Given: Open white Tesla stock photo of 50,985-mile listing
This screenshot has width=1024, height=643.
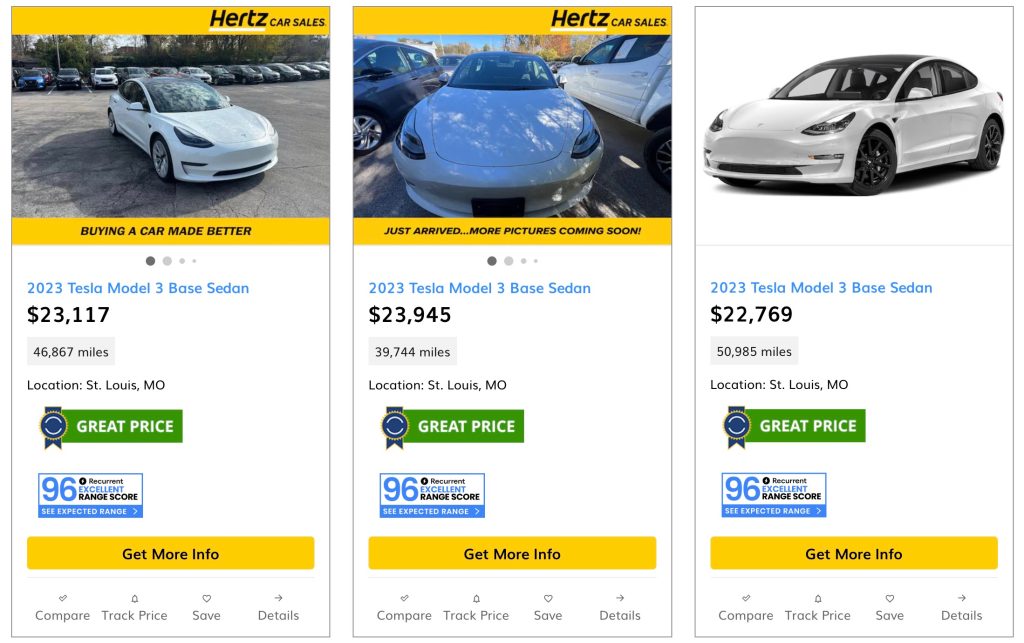Looking at the screenshot, I should pos(854,125).
